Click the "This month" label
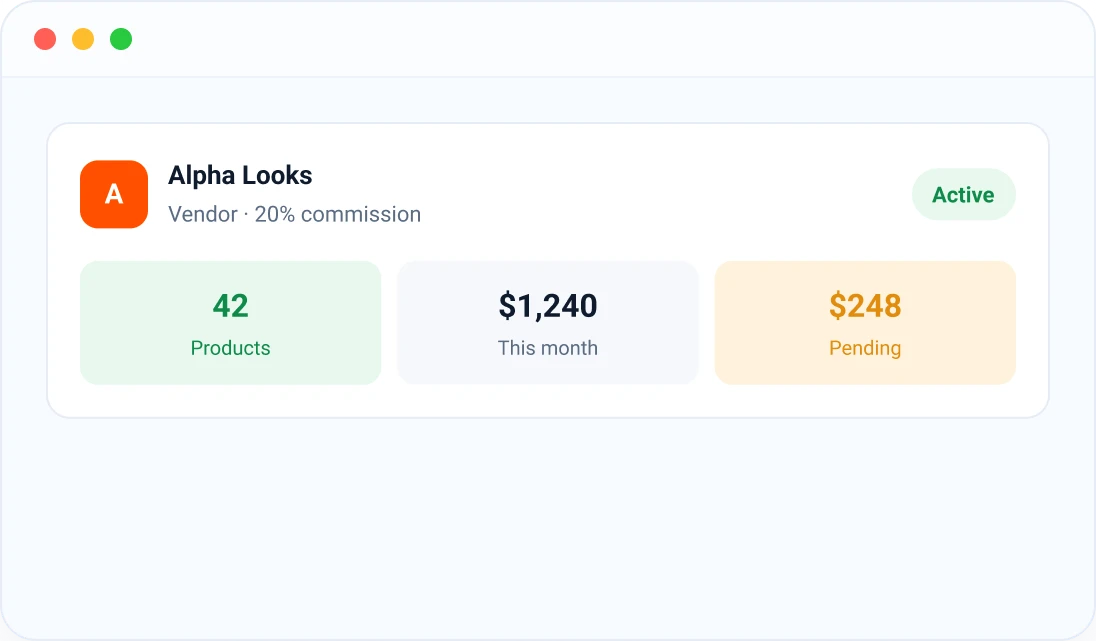Image resolution: width=1096 pixels, height=641 pixels. coord(548,348)
